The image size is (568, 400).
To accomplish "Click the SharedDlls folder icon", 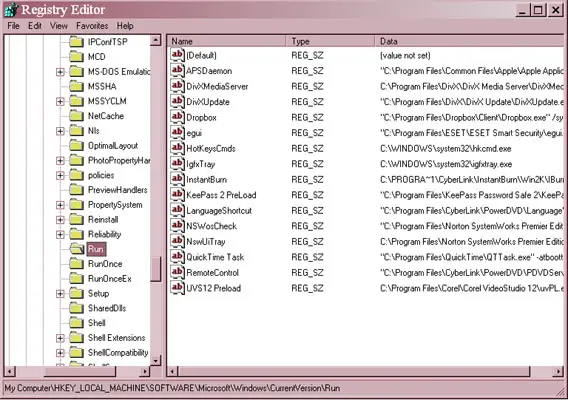I will click(76, 308).
